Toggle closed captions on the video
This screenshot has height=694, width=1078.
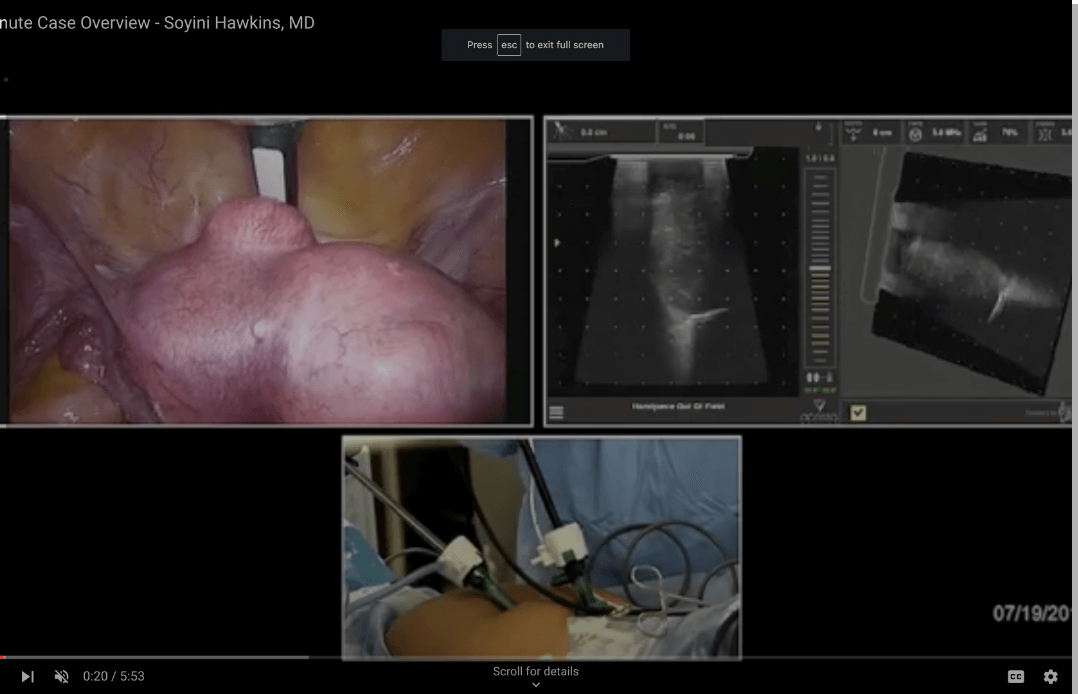click(x=1016, y=677)
